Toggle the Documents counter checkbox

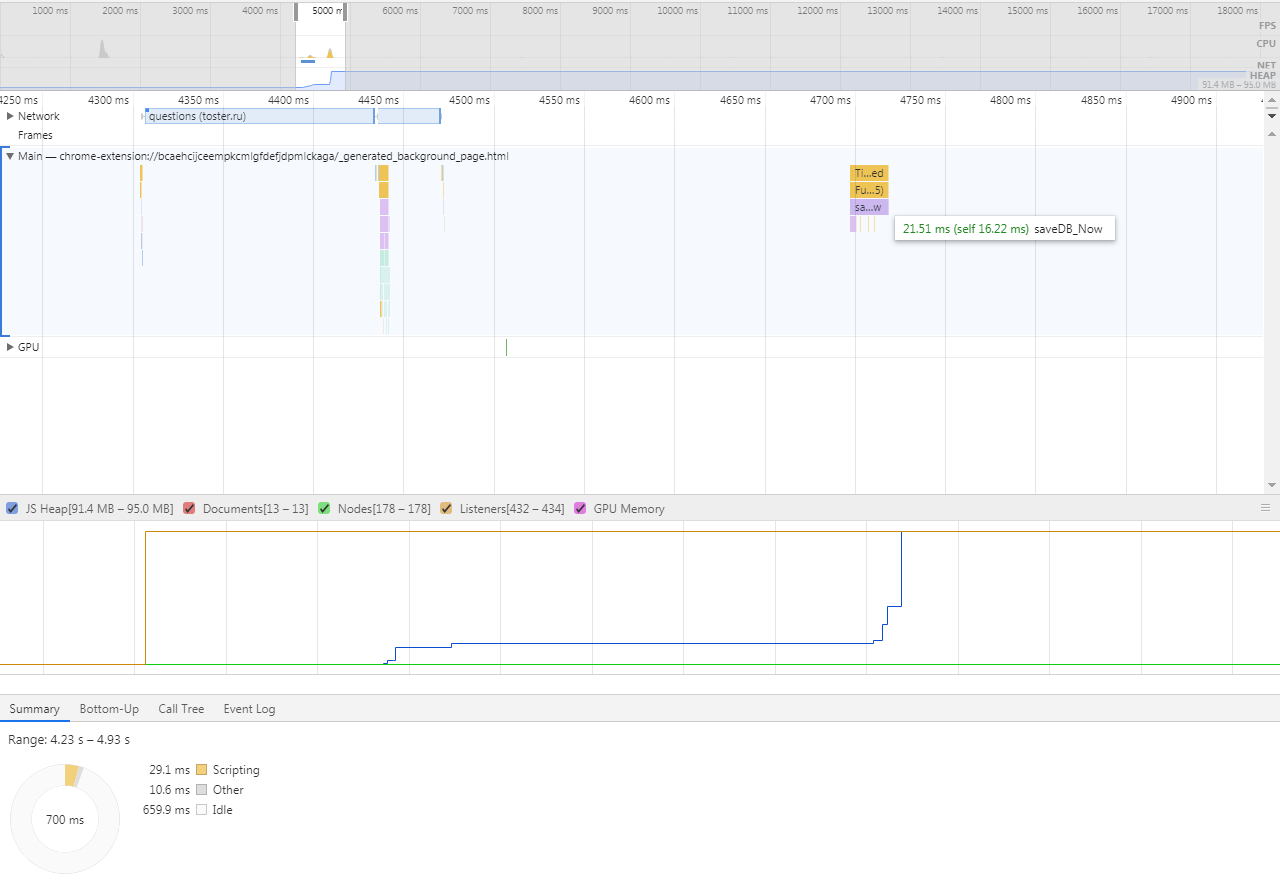(x=189, y=509)
